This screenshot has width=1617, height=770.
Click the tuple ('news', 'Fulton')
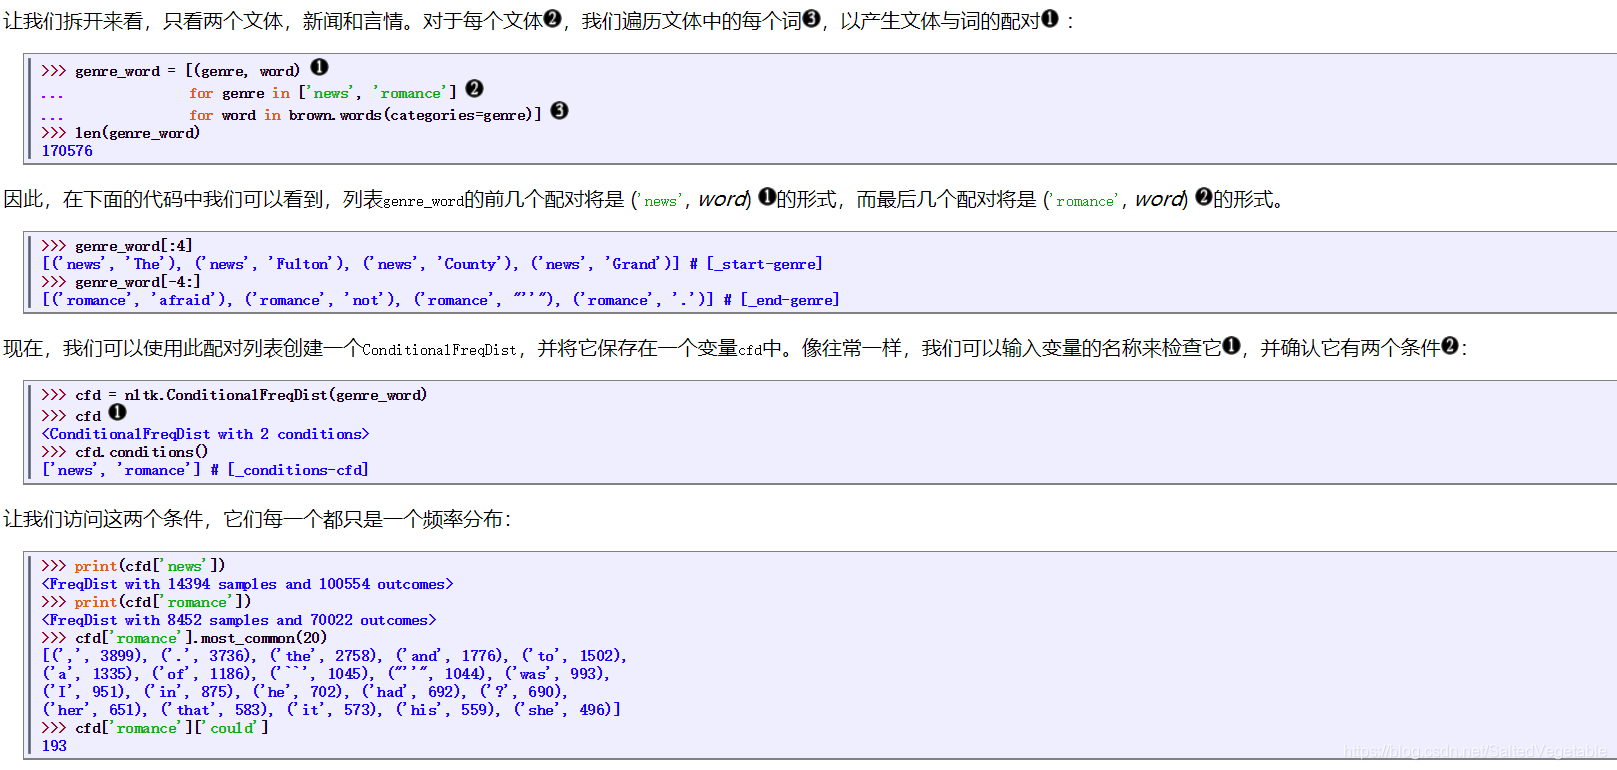(x=271, y=264)
